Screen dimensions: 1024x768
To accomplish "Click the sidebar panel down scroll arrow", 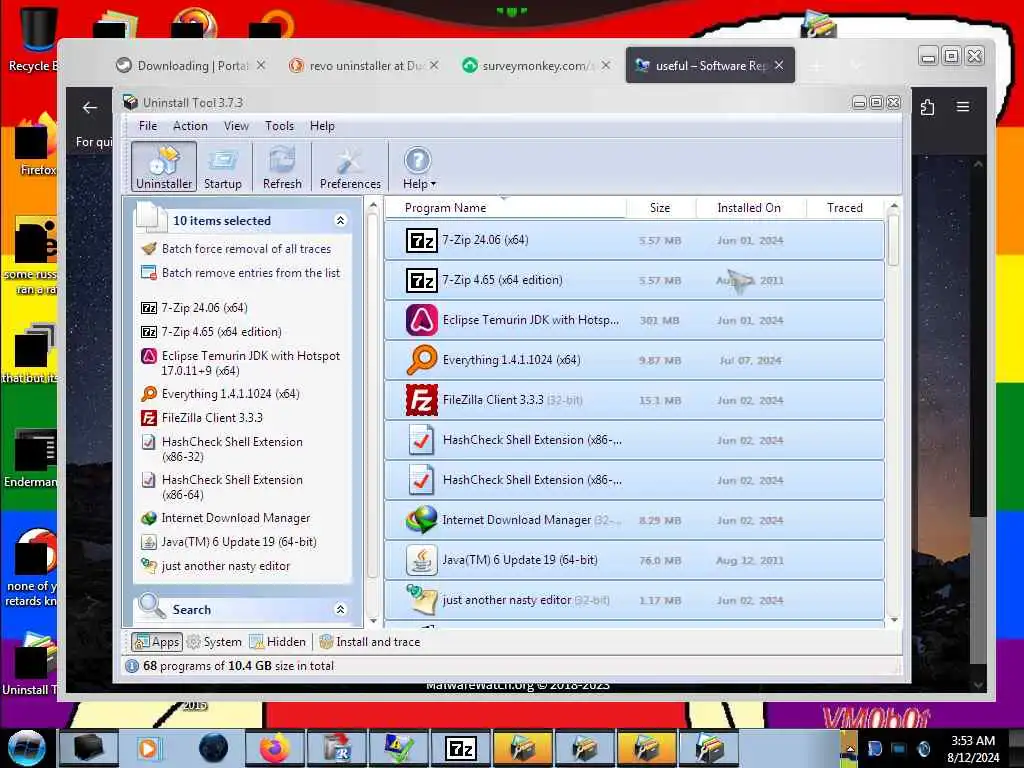I will [373, 621].
